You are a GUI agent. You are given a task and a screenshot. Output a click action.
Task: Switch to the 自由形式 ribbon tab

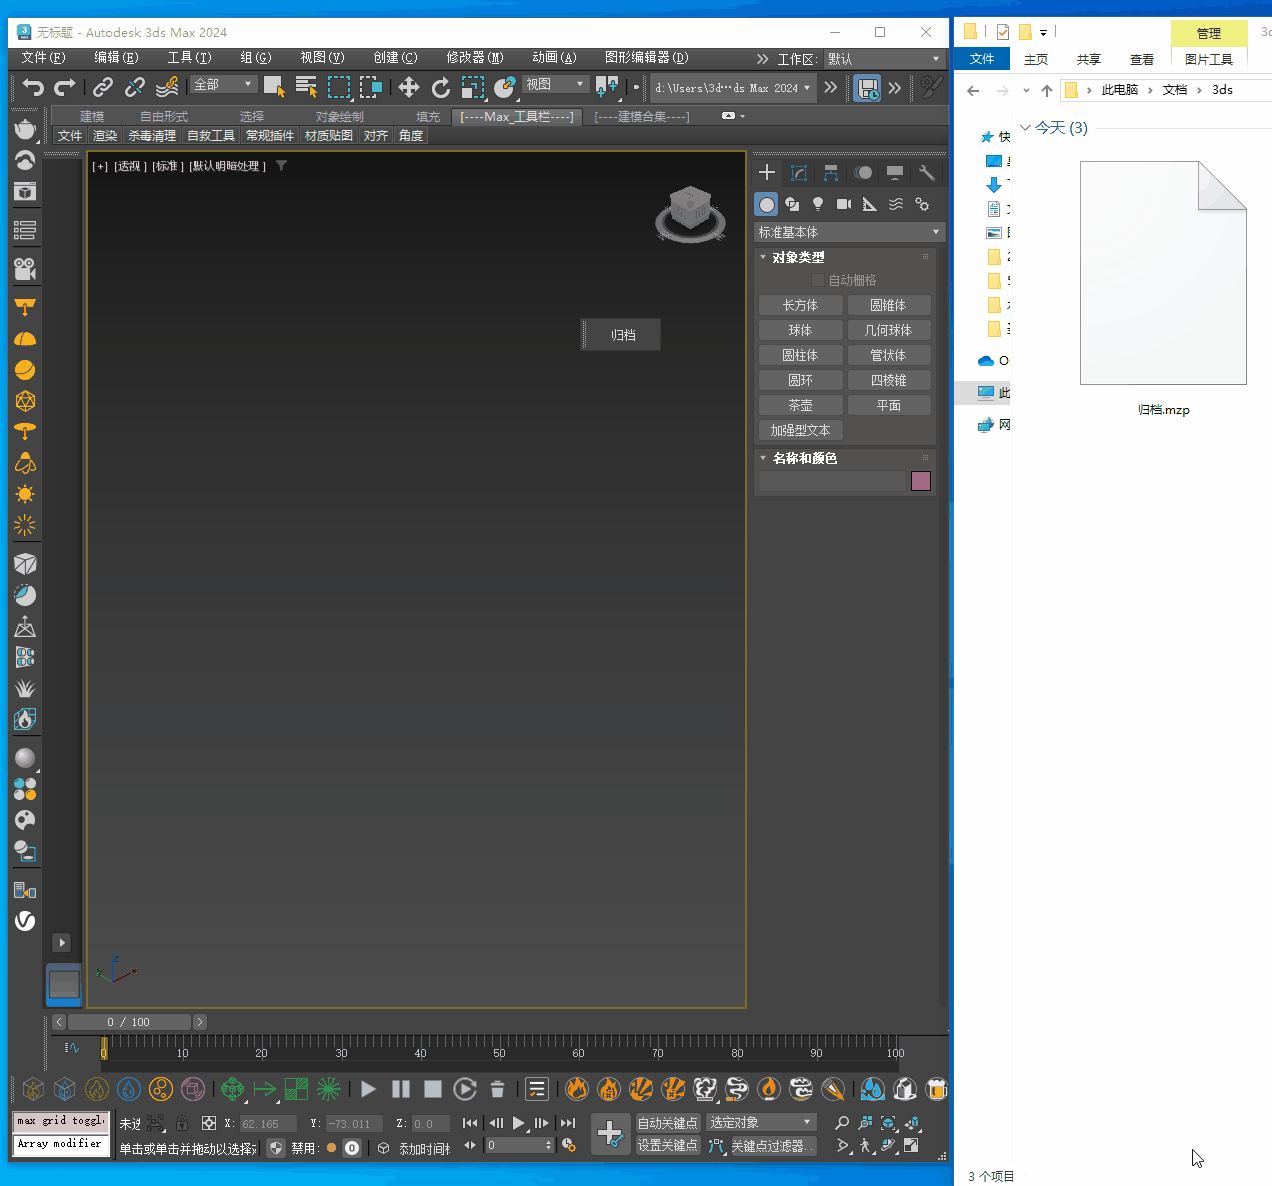pos(164,117)
